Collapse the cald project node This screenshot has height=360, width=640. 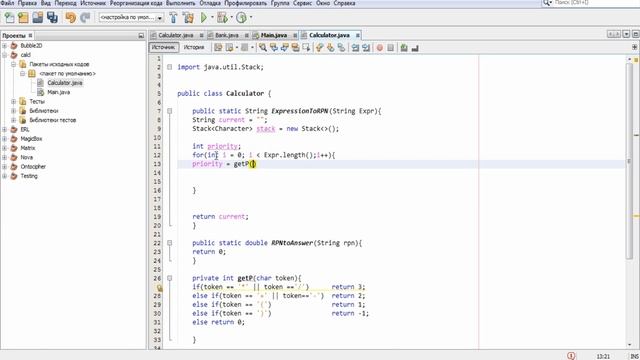[4, 55]
